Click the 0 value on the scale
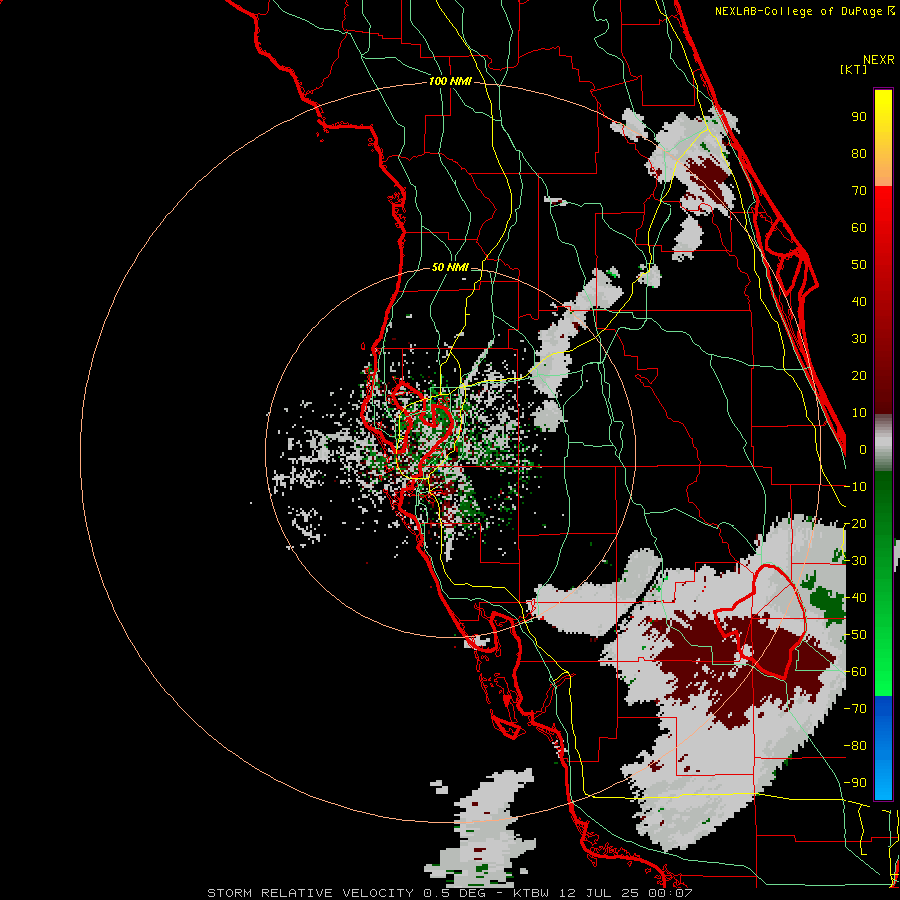Screen dimensions: 900x900 pos(863,449)
